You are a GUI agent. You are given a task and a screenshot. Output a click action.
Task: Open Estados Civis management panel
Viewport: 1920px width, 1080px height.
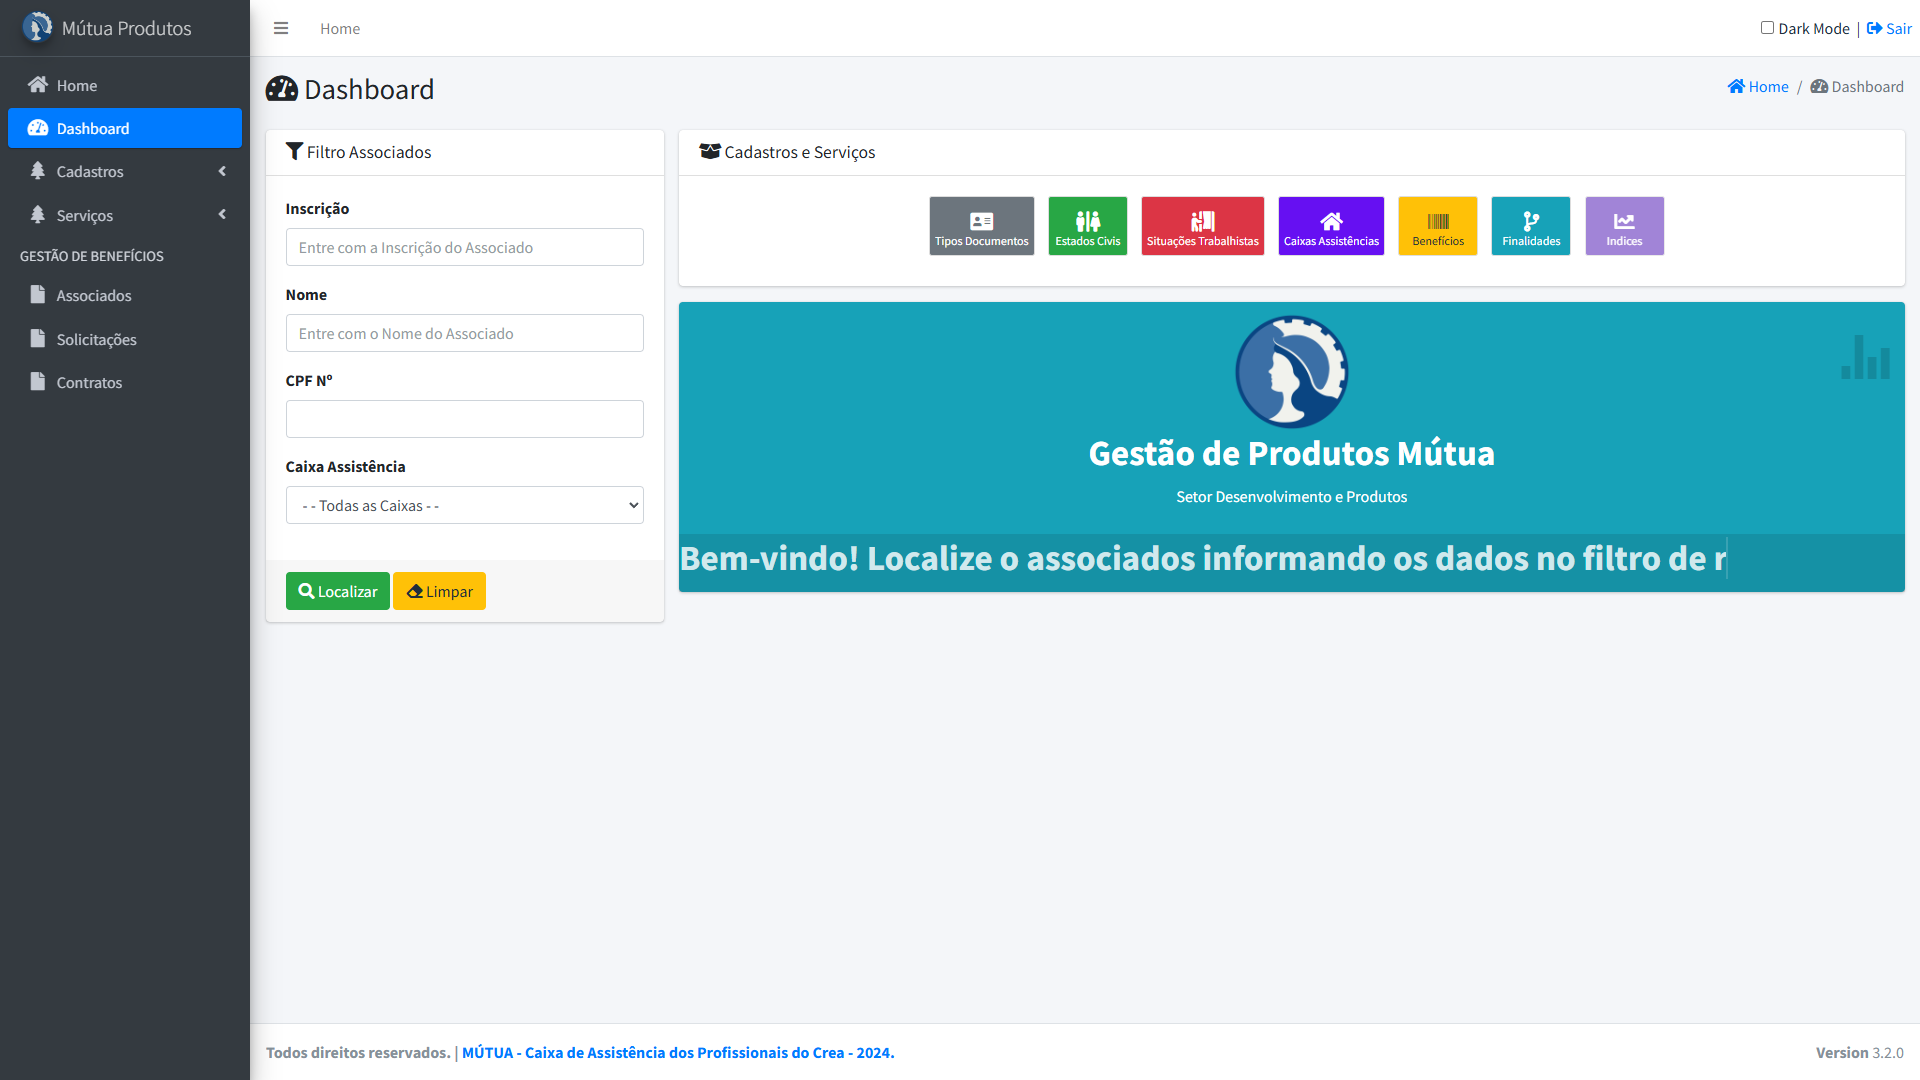pos(1087,225)
